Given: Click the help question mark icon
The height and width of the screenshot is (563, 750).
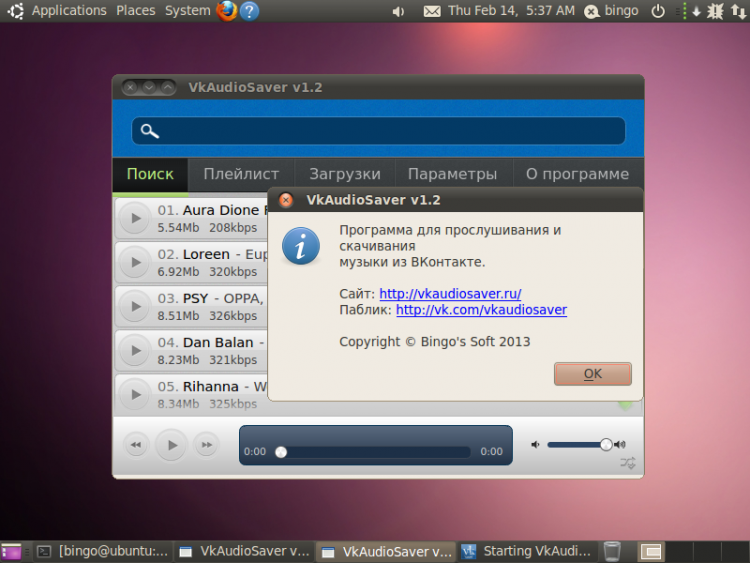Looking at the screenshot, I should 249,11.
